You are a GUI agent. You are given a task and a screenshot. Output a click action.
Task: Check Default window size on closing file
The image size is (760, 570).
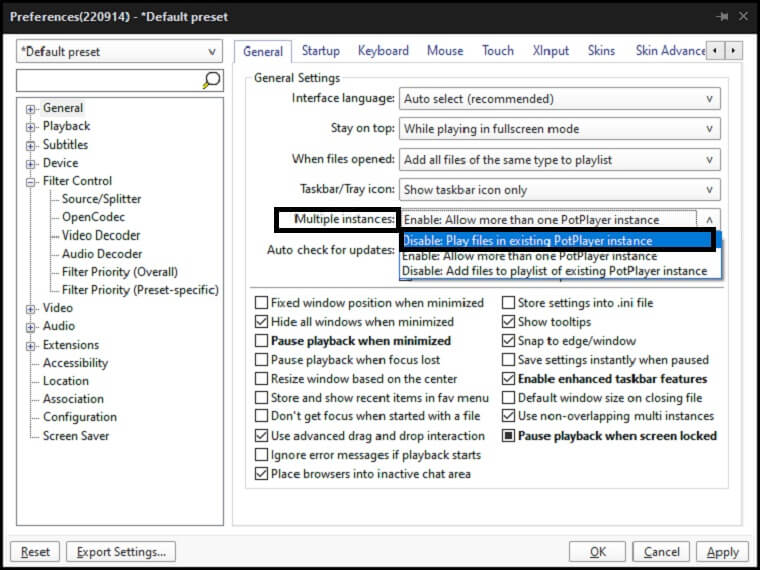point(508,398)
